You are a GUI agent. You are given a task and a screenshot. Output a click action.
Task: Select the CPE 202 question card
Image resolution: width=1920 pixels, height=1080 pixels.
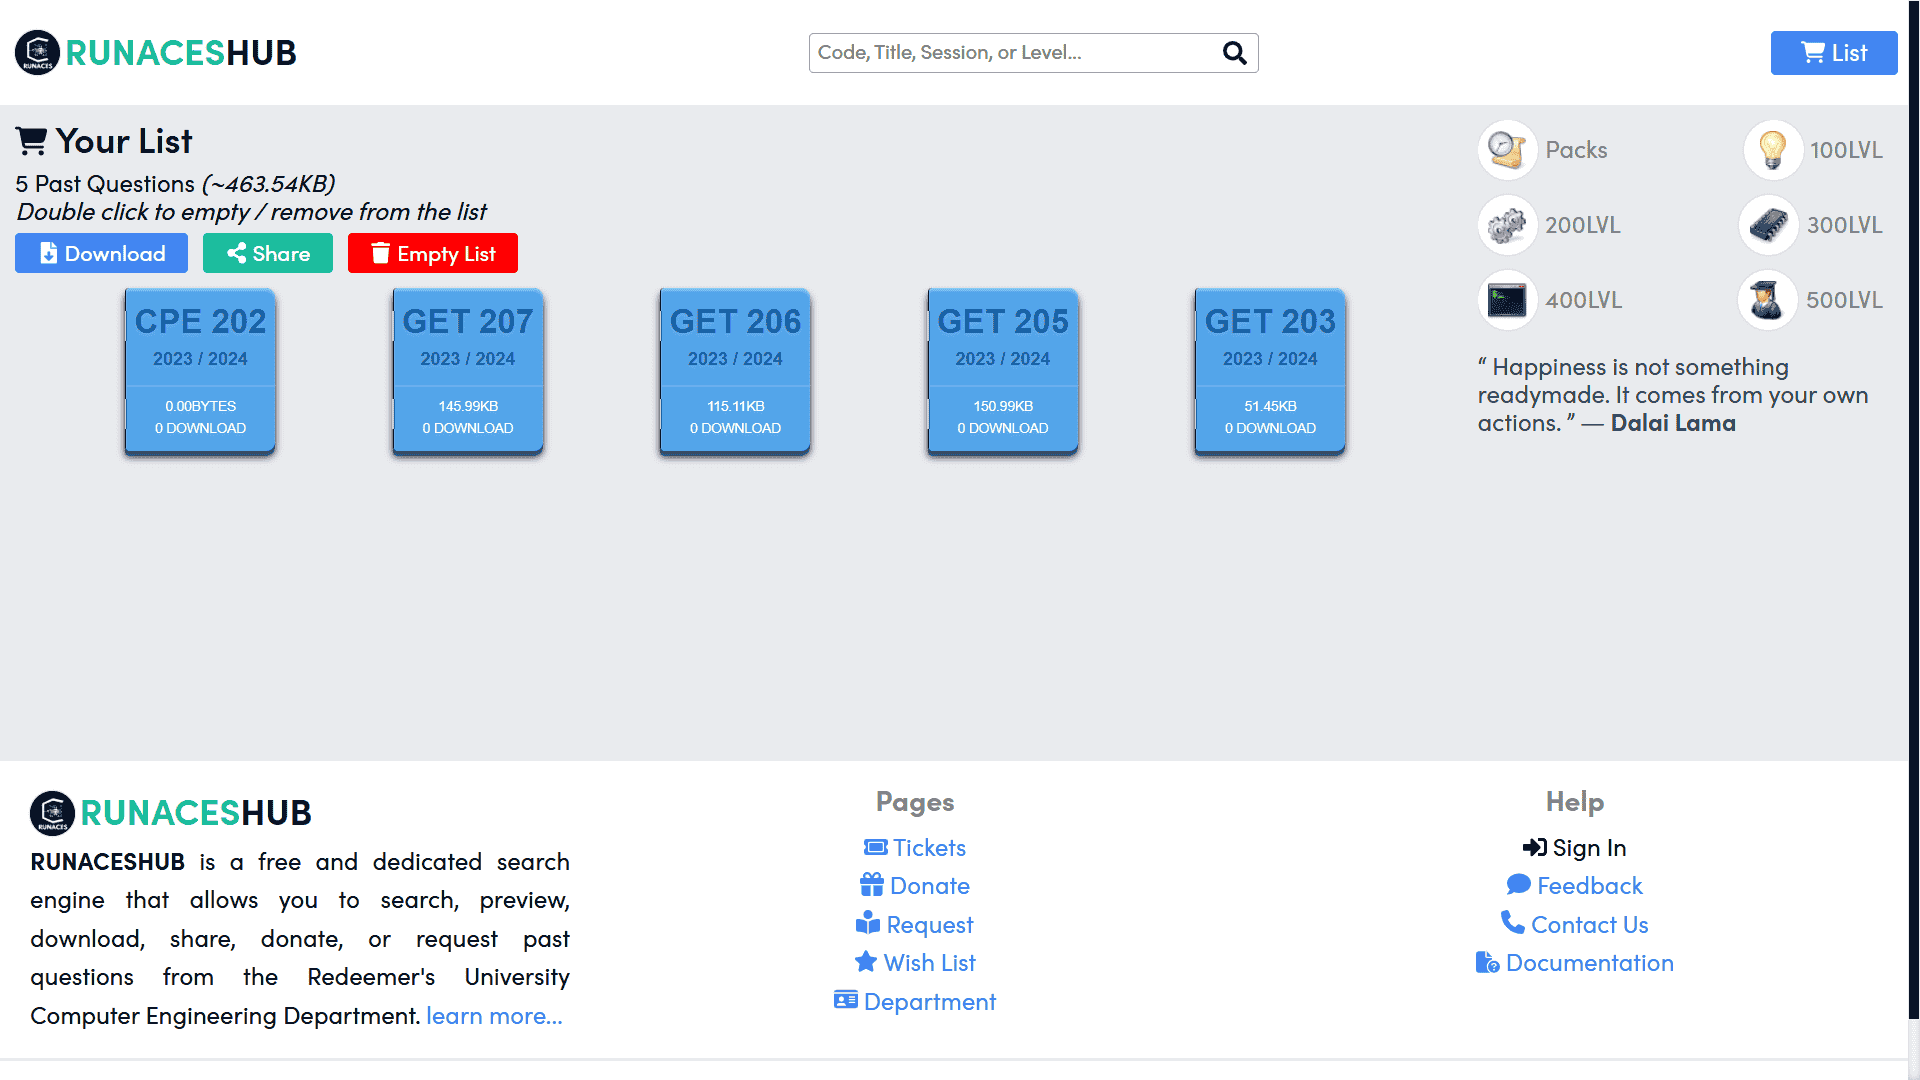[200, 372]
